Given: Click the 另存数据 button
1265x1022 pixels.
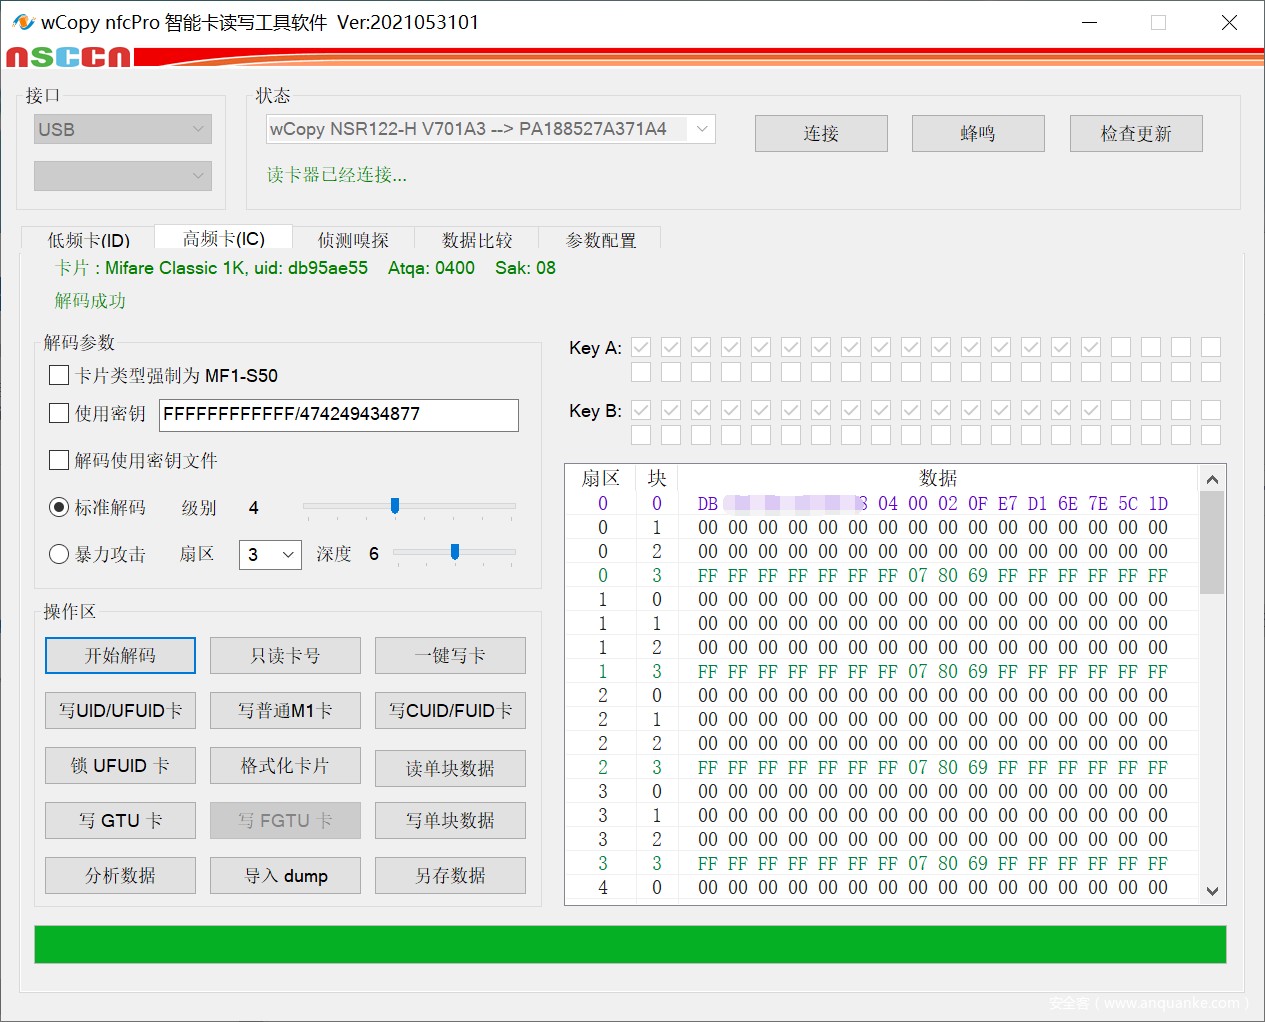Looking at the screenshot, I should tap(450, 876).
